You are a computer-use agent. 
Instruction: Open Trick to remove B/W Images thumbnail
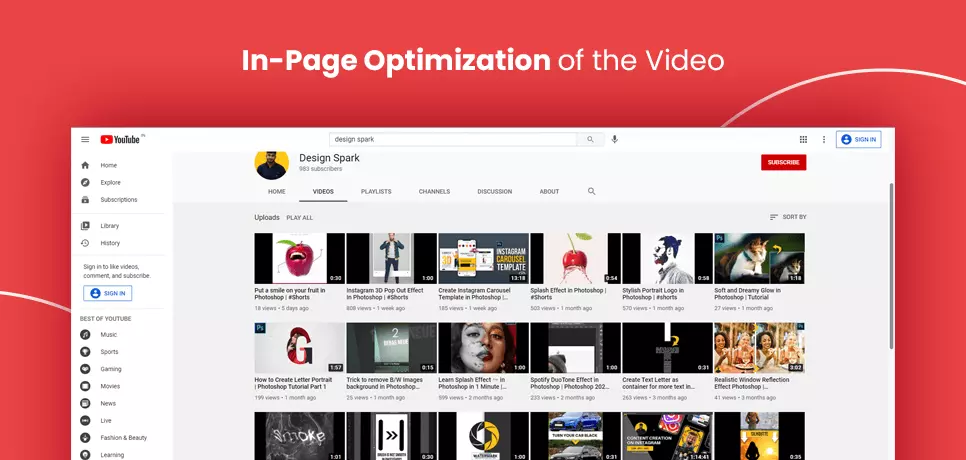click(x=391, y=348)
